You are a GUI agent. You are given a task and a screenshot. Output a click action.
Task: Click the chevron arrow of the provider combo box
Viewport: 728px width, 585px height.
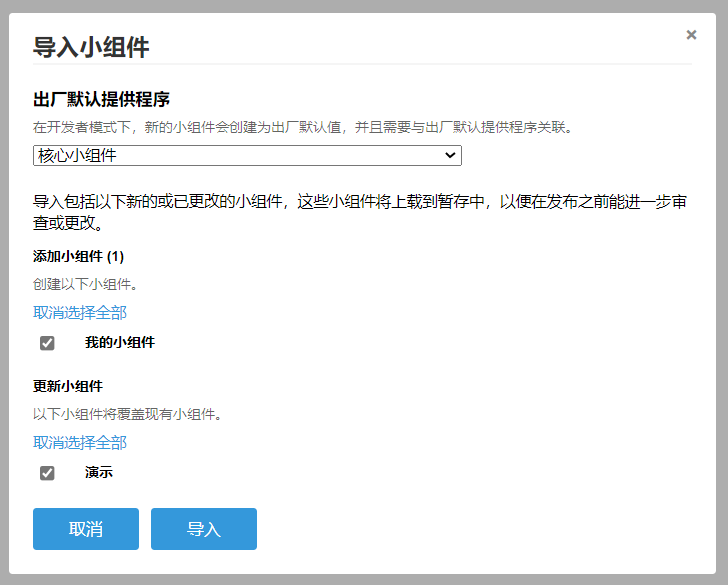450,156
